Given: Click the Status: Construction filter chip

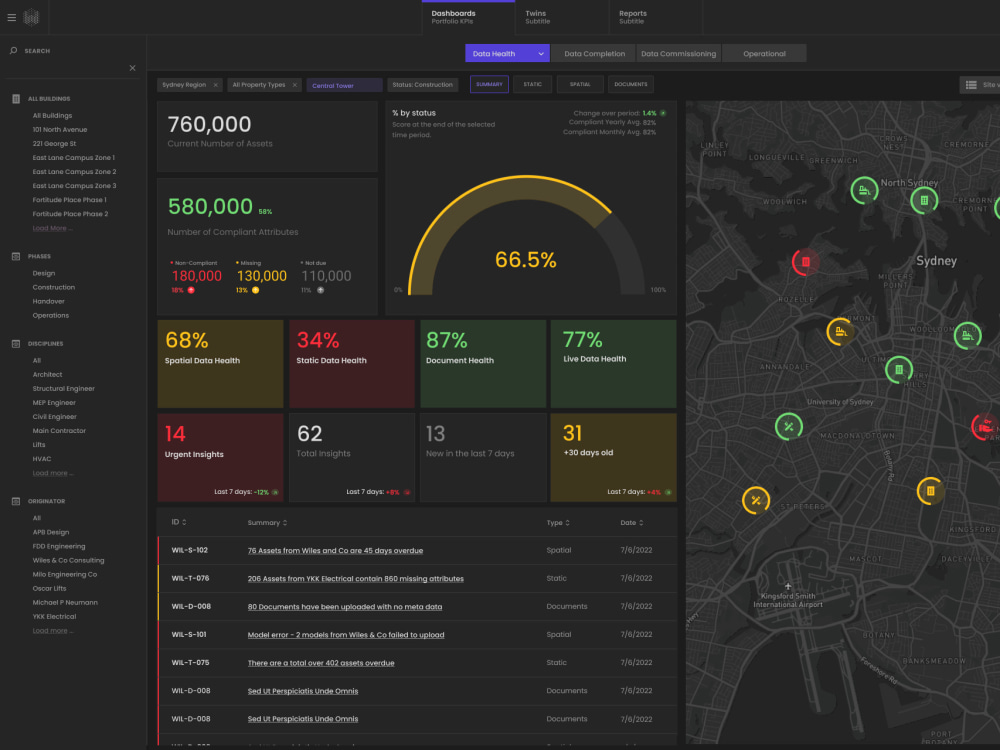Looking at the screenshot, I should (422, 85).
